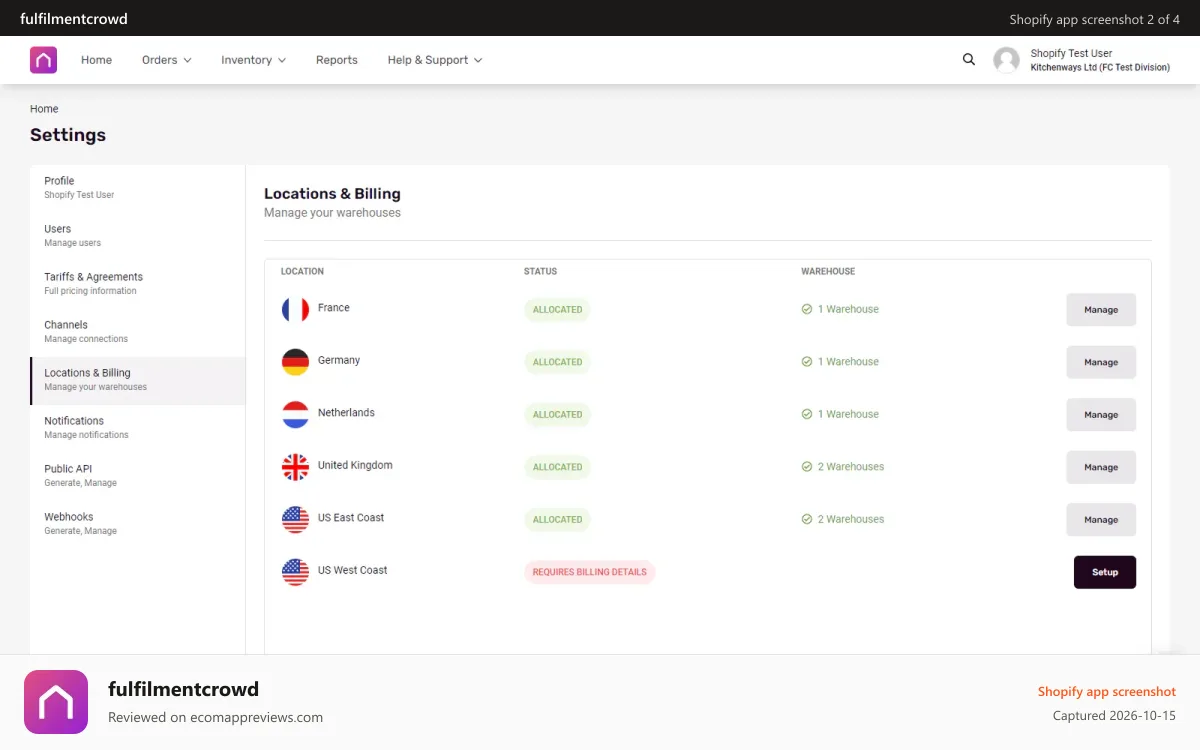Click Setup for US West Coast
Viewport: 1200px width, 750px height.
(x=1105, y=572)
